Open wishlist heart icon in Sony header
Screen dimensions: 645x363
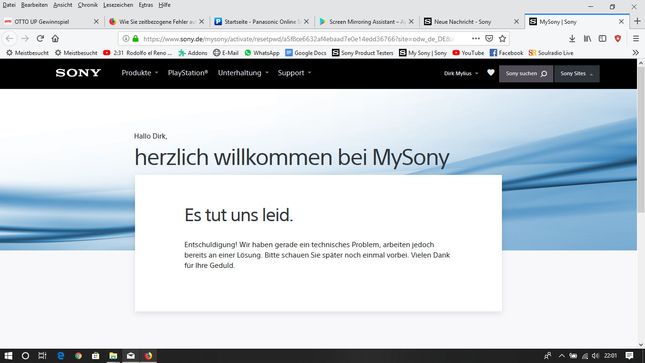coord(491,73)
